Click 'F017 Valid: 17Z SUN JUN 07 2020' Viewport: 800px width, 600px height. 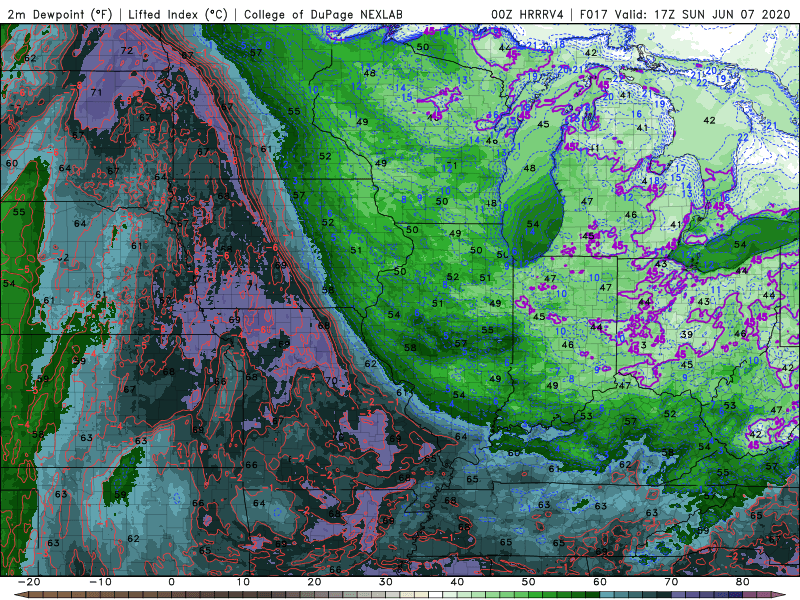click(x=685, y=14)
